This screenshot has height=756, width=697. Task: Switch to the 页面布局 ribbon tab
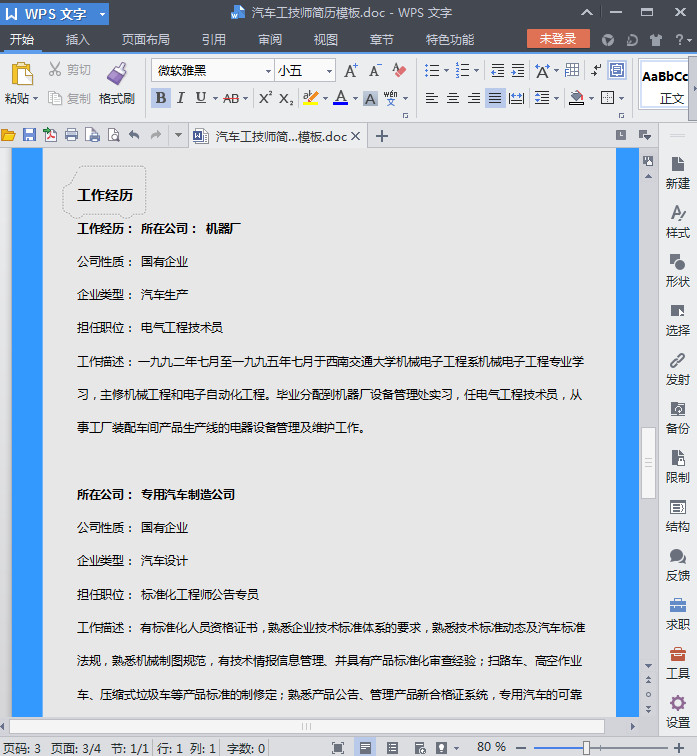146,40
